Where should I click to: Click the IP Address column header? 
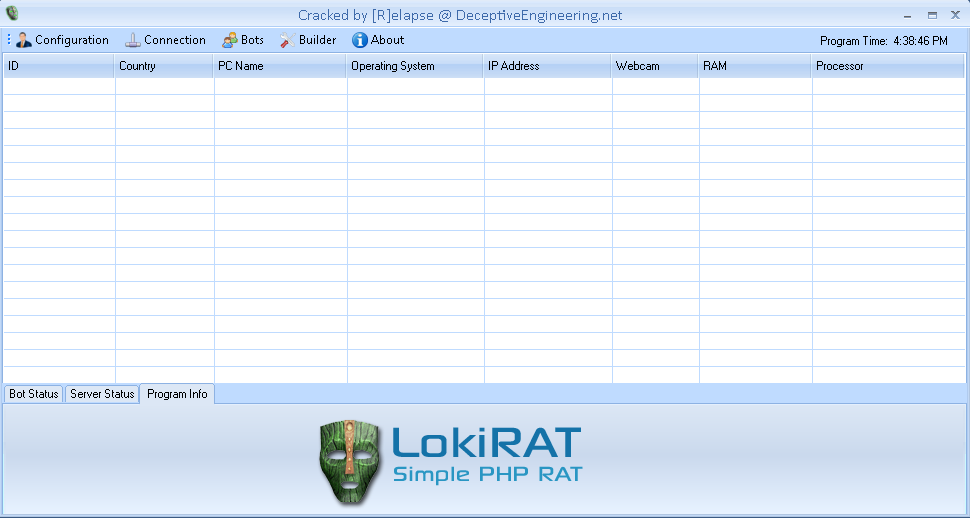coord(547,66)
